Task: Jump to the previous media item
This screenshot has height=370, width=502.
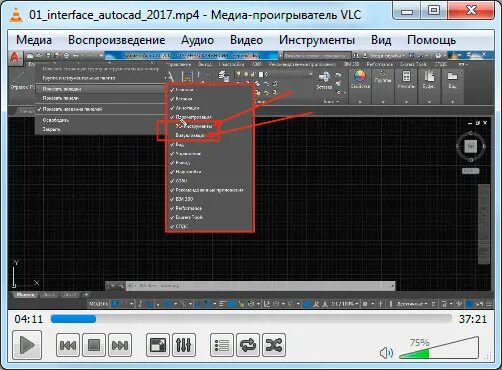Action: click(x=68, y=345)
